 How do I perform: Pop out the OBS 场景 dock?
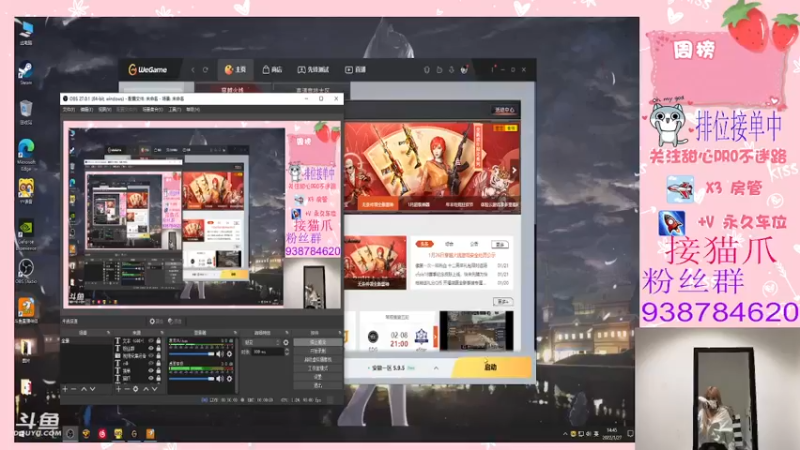point(108,333)
